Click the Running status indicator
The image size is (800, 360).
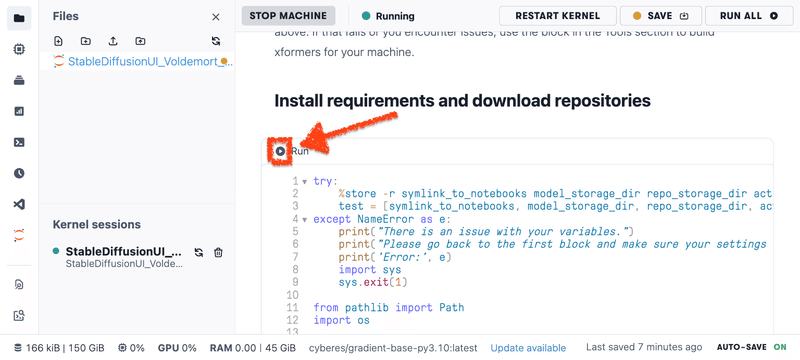click(388, 16)
